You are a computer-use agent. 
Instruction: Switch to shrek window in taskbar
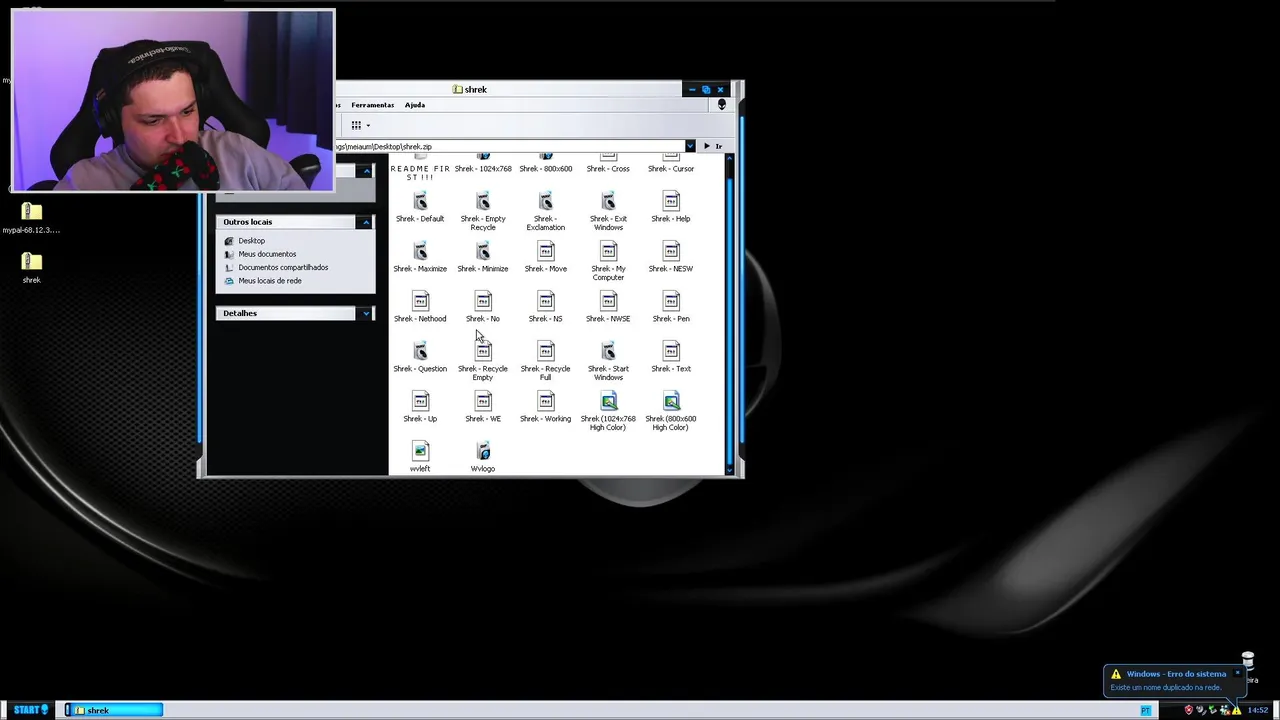click(113, 710)
